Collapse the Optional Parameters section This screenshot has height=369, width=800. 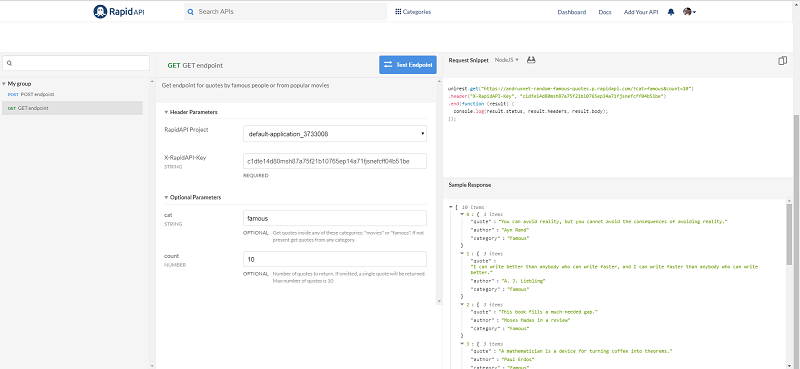pyautogui.click(x=166, y=198)
